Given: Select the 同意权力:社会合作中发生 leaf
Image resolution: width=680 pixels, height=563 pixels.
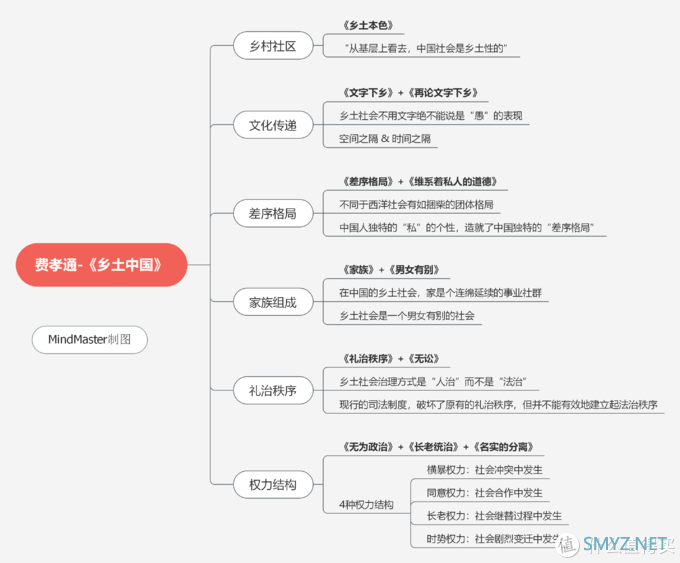Looking at the screenshot, I should click(484, 493).
